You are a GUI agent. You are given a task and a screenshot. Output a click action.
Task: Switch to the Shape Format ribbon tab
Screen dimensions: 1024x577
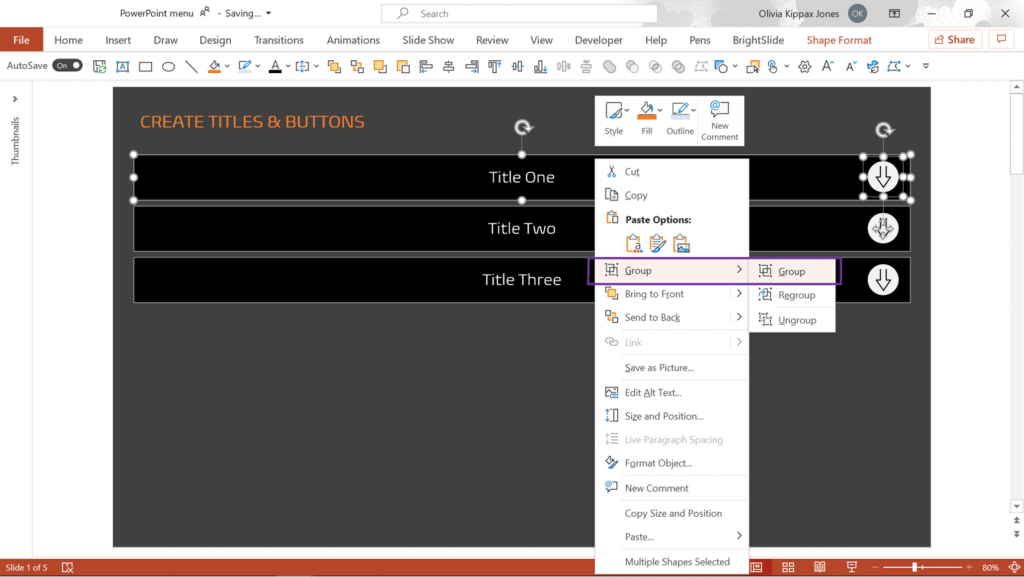(x=838, y=40)
